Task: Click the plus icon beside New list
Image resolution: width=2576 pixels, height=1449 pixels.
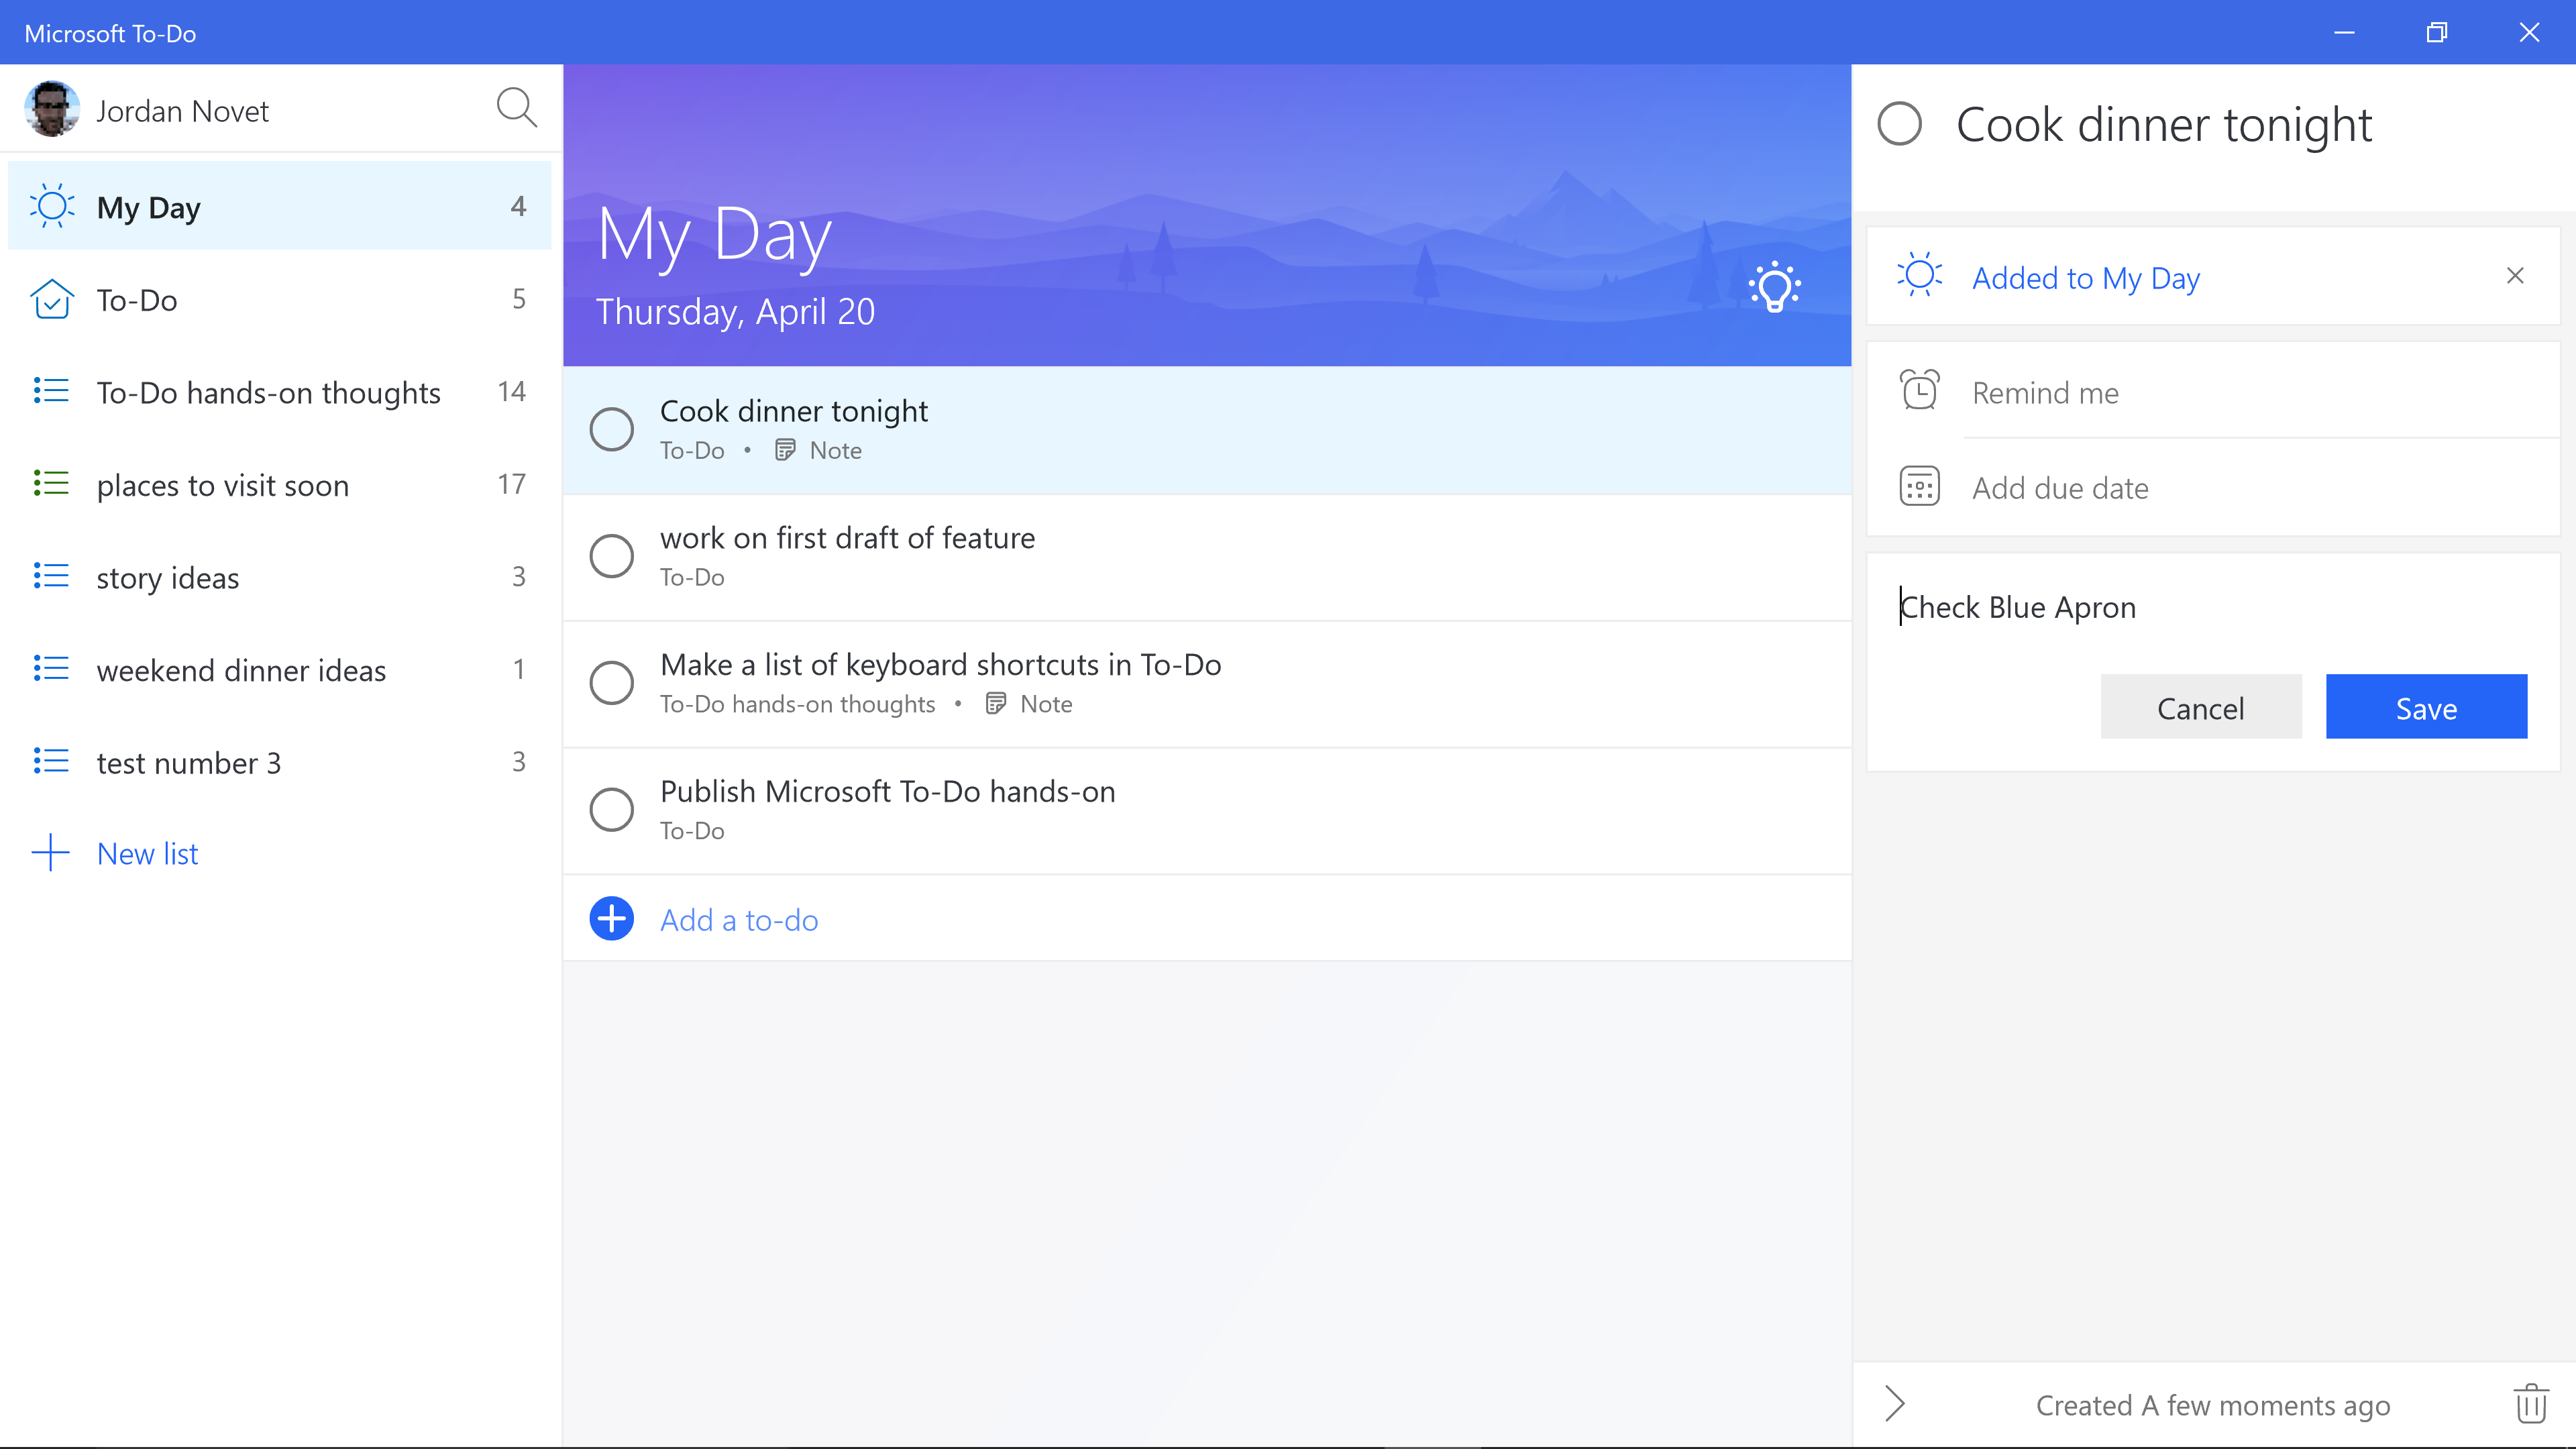Action: point(51,853)
